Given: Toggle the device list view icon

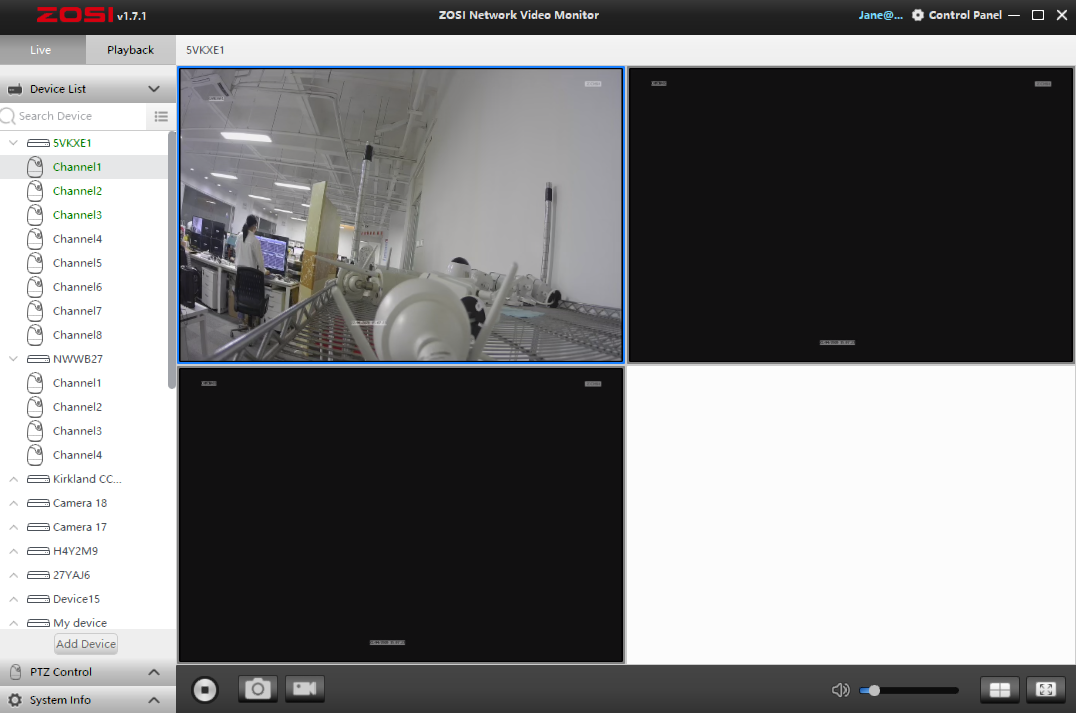Looking at the screenshot, I should pyautogui.click(x=161, y=116).
